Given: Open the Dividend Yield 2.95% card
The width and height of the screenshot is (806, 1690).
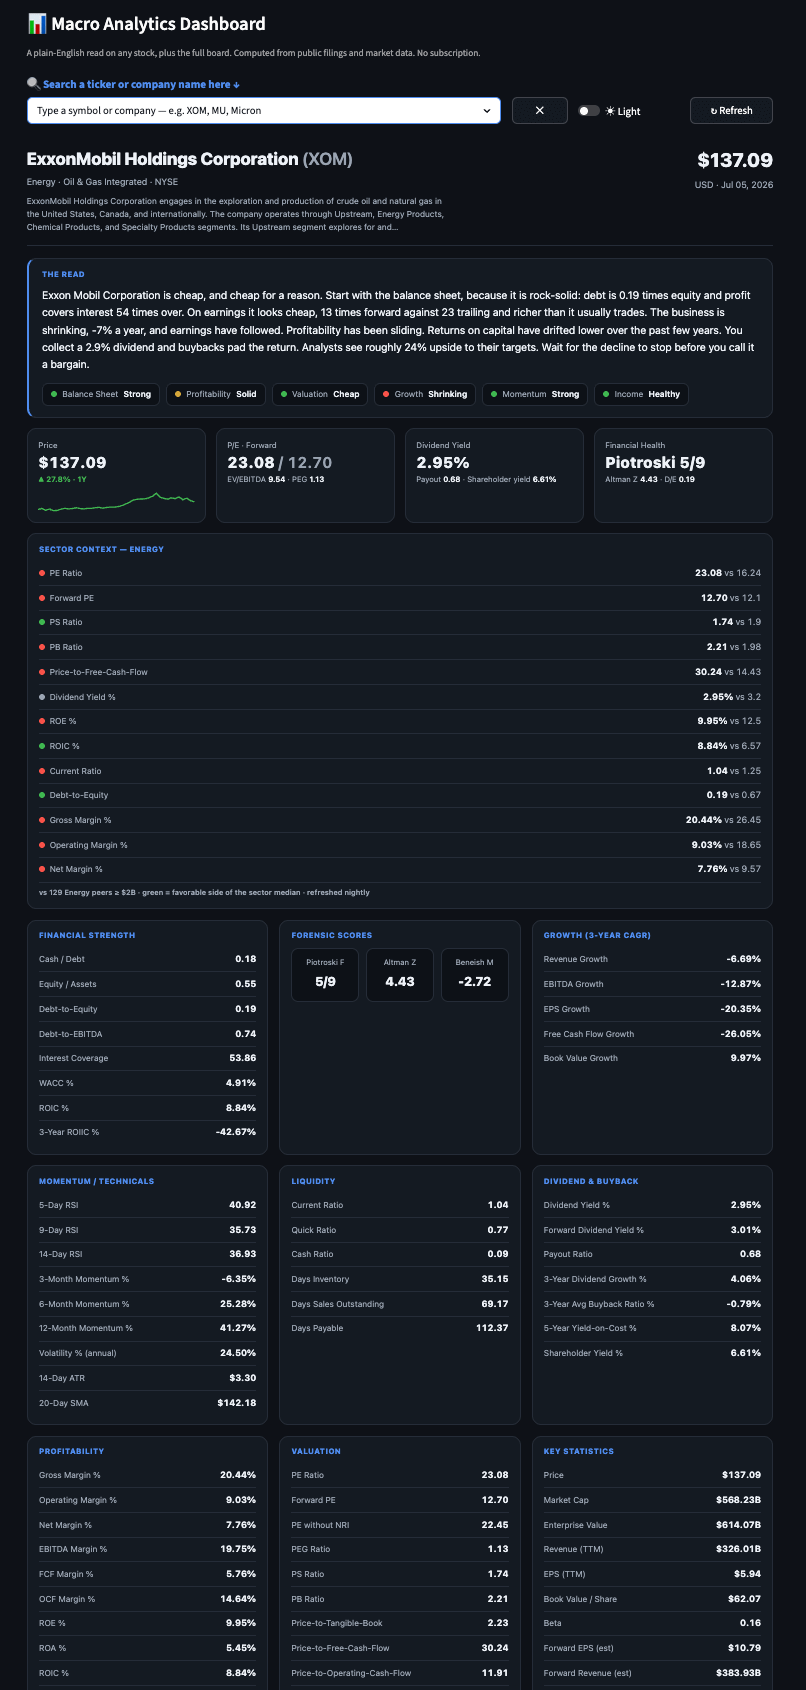Looking at the screenshot, I should click(494, 476).
